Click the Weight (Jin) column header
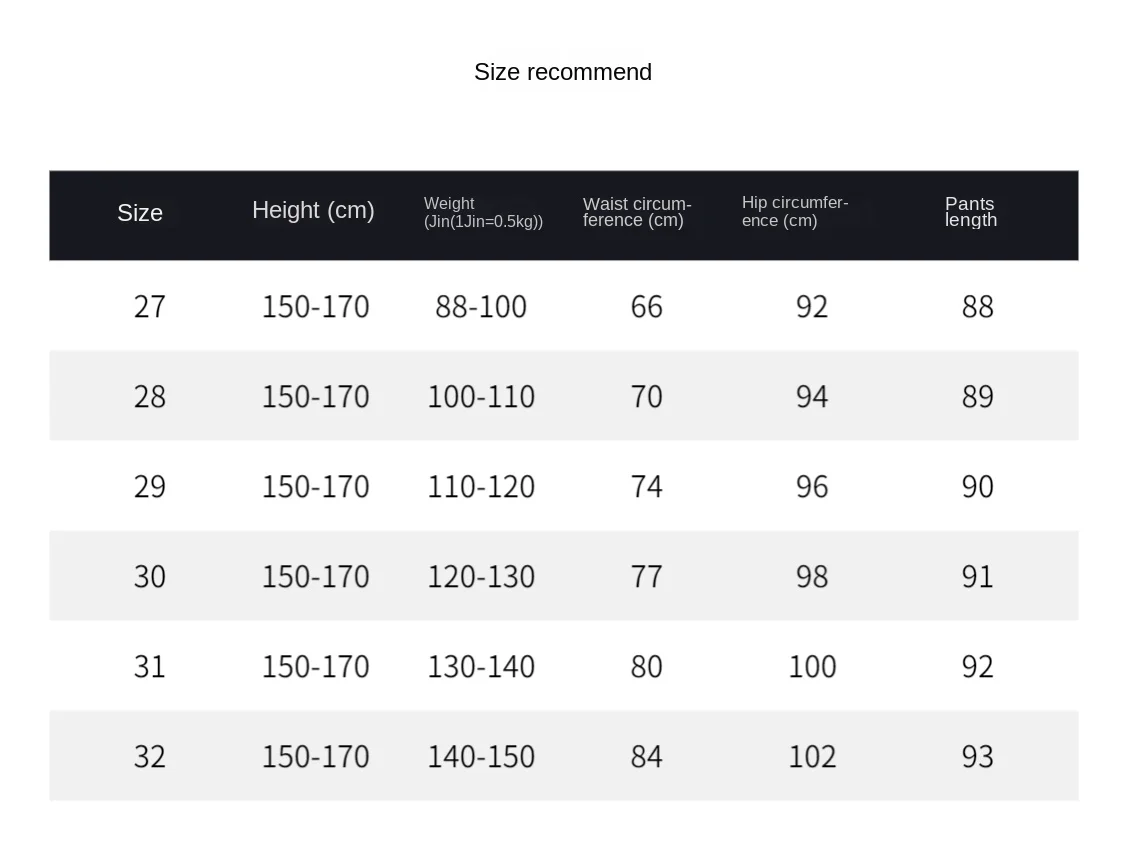Screen dimensions: 1125x847 point(484,212)
